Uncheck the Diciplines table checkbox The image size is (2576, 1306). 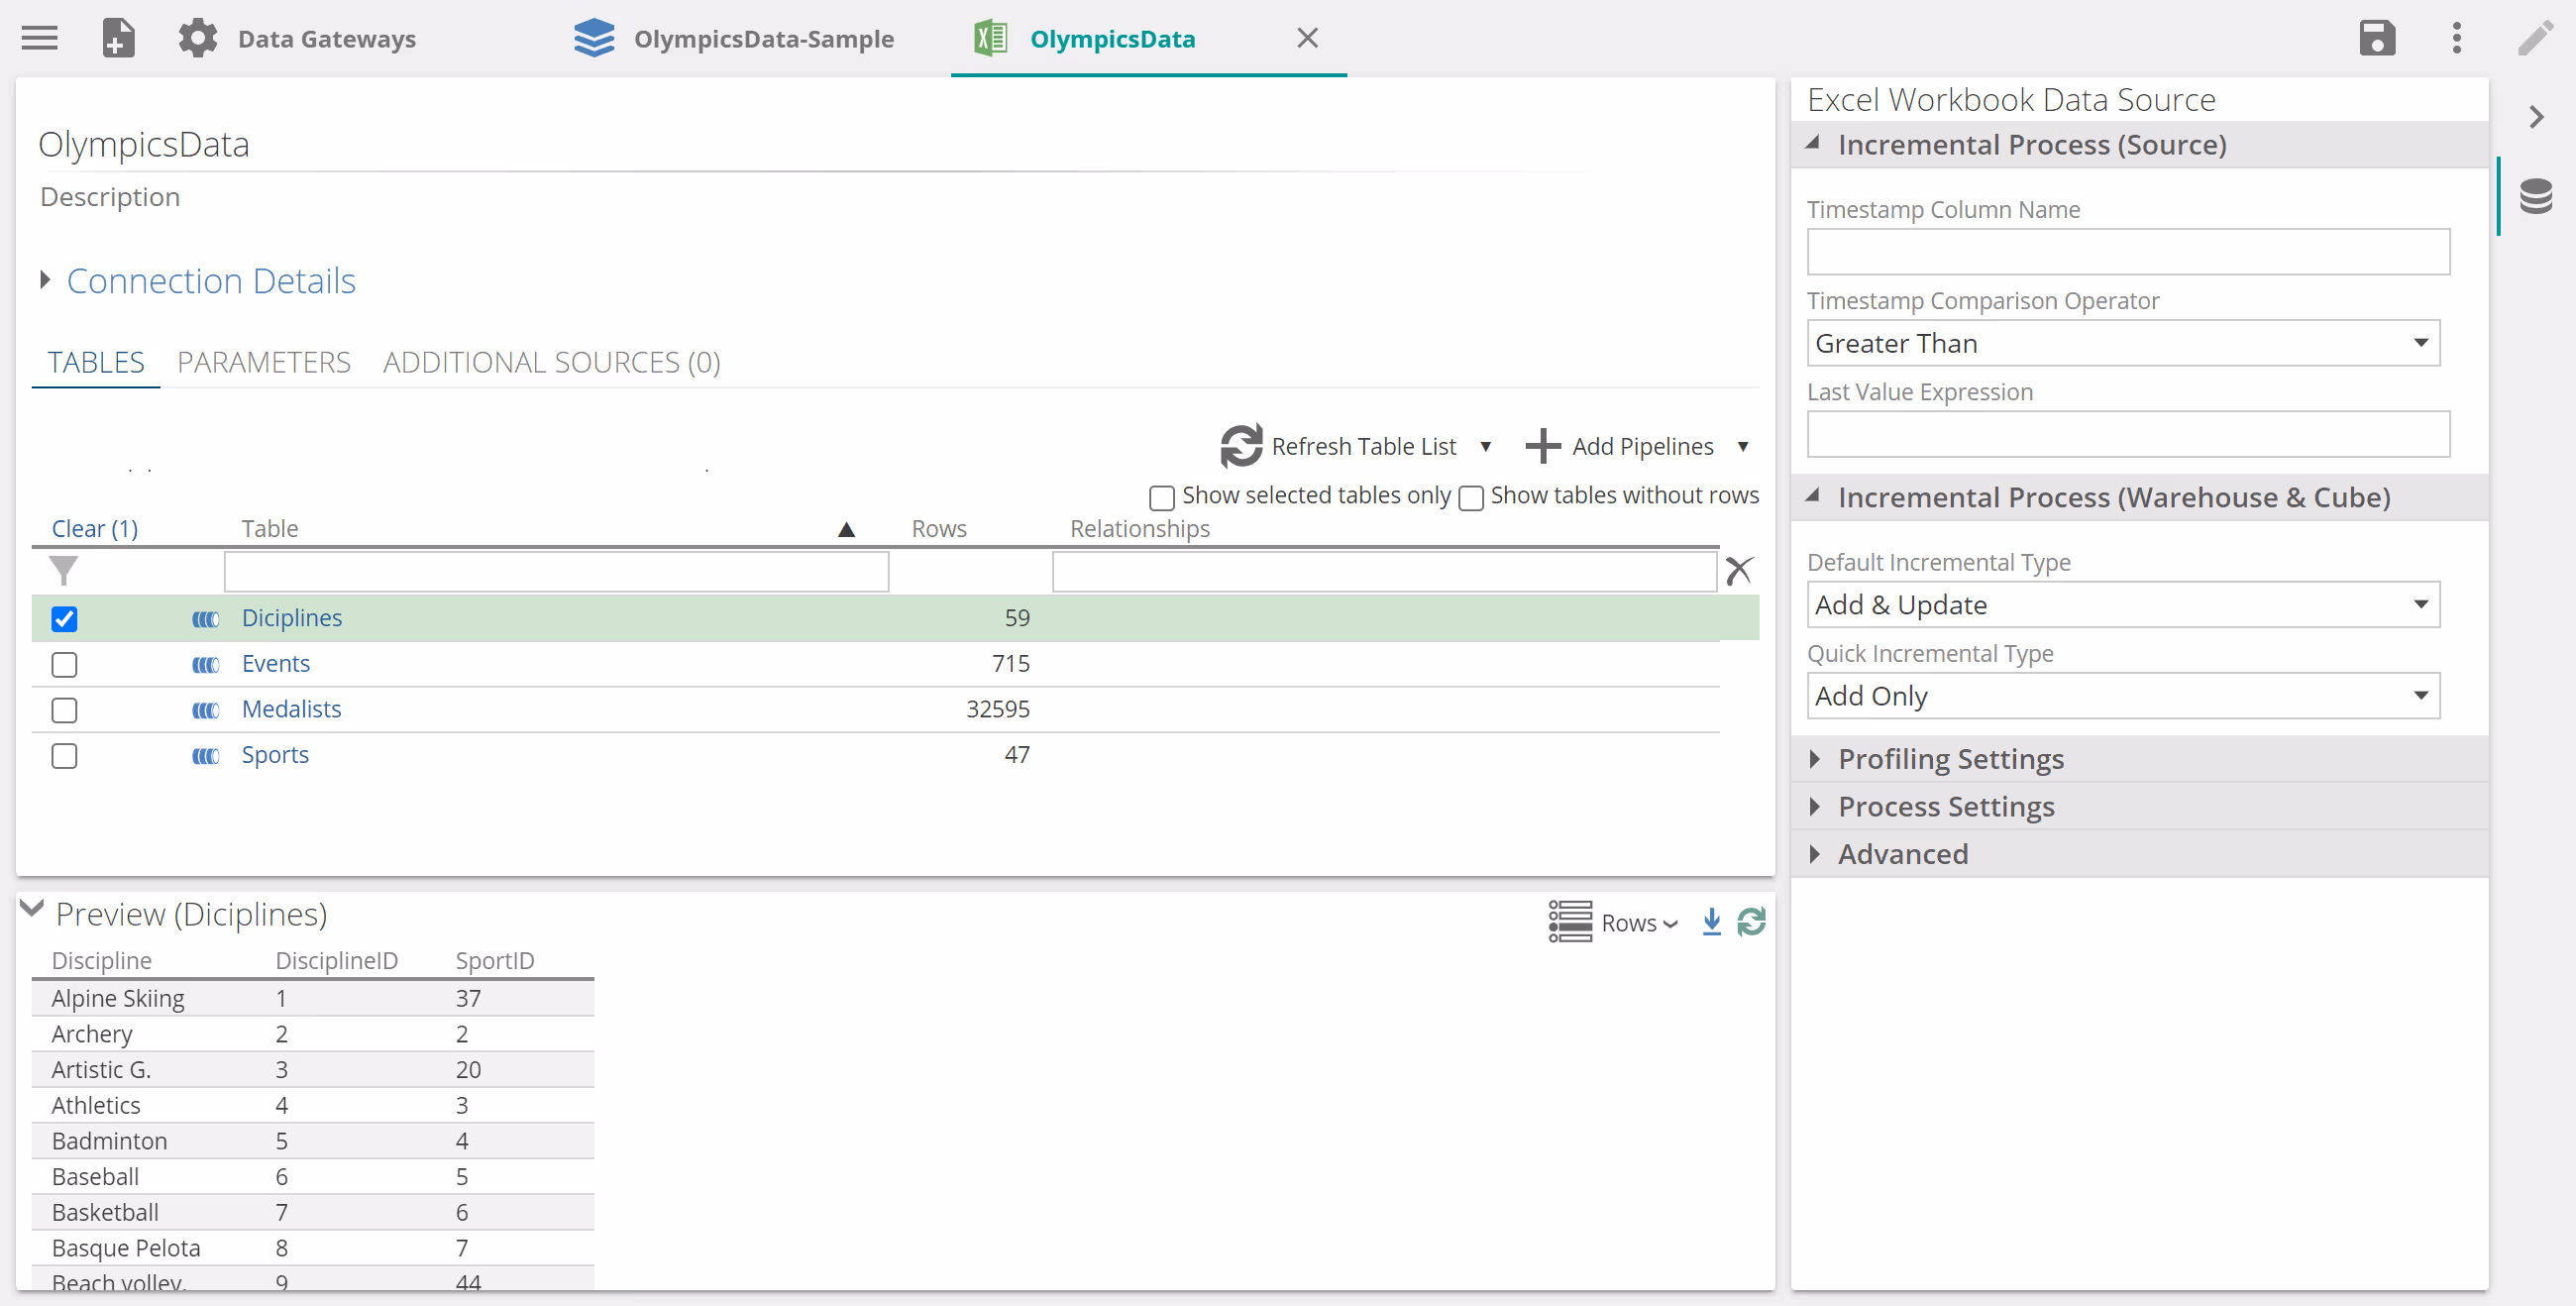tap(64, 618)
